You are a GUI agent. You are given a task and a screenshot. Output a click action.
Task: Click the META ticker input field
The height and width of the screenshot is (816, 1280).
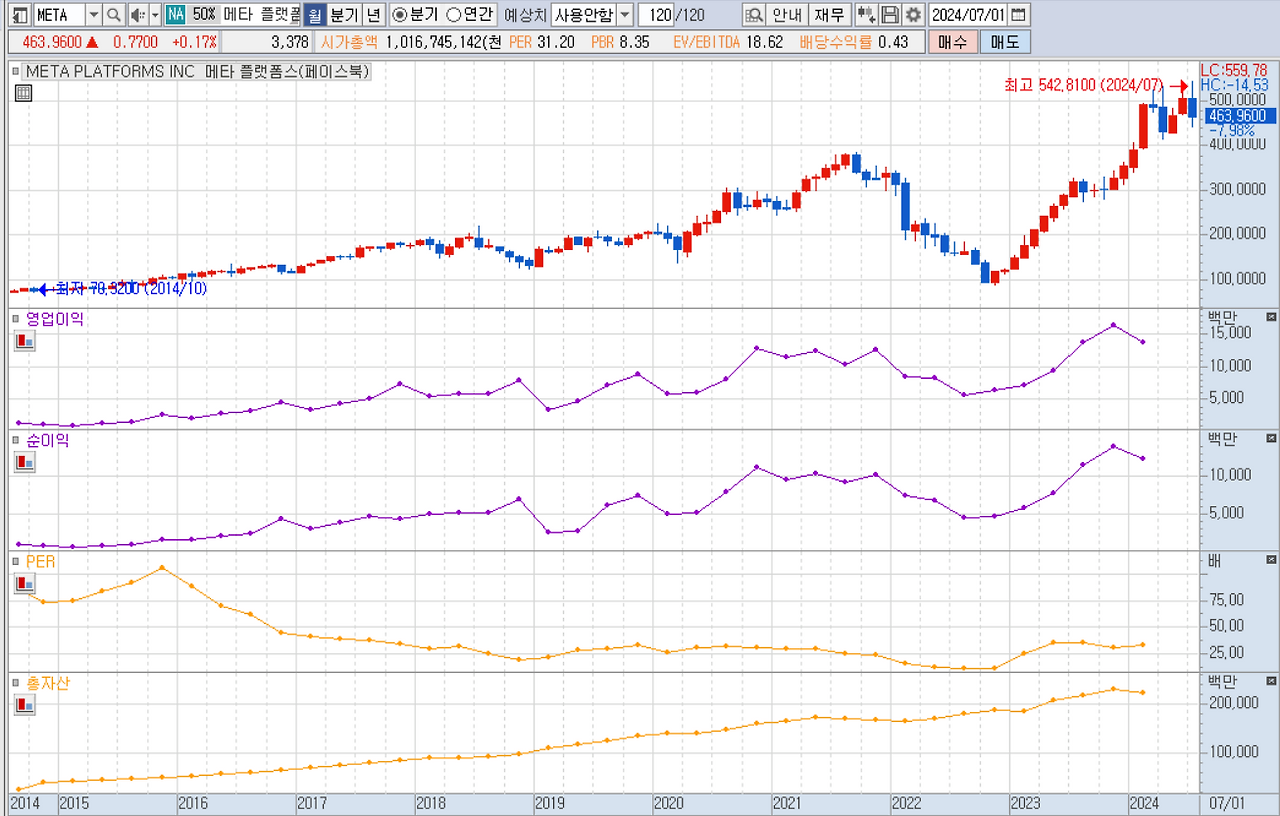tap(59, 15)
